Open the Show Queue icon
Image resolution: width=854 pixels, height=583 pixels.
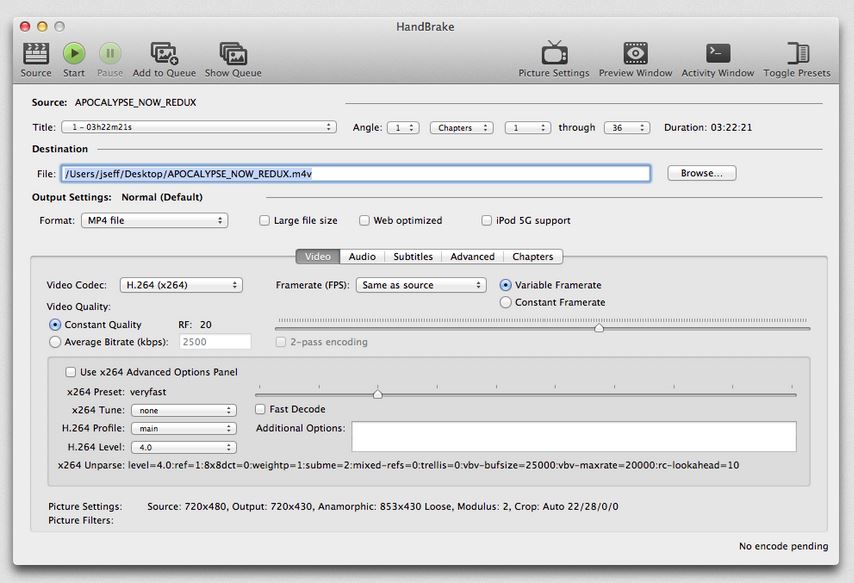(x=233, y=54)
